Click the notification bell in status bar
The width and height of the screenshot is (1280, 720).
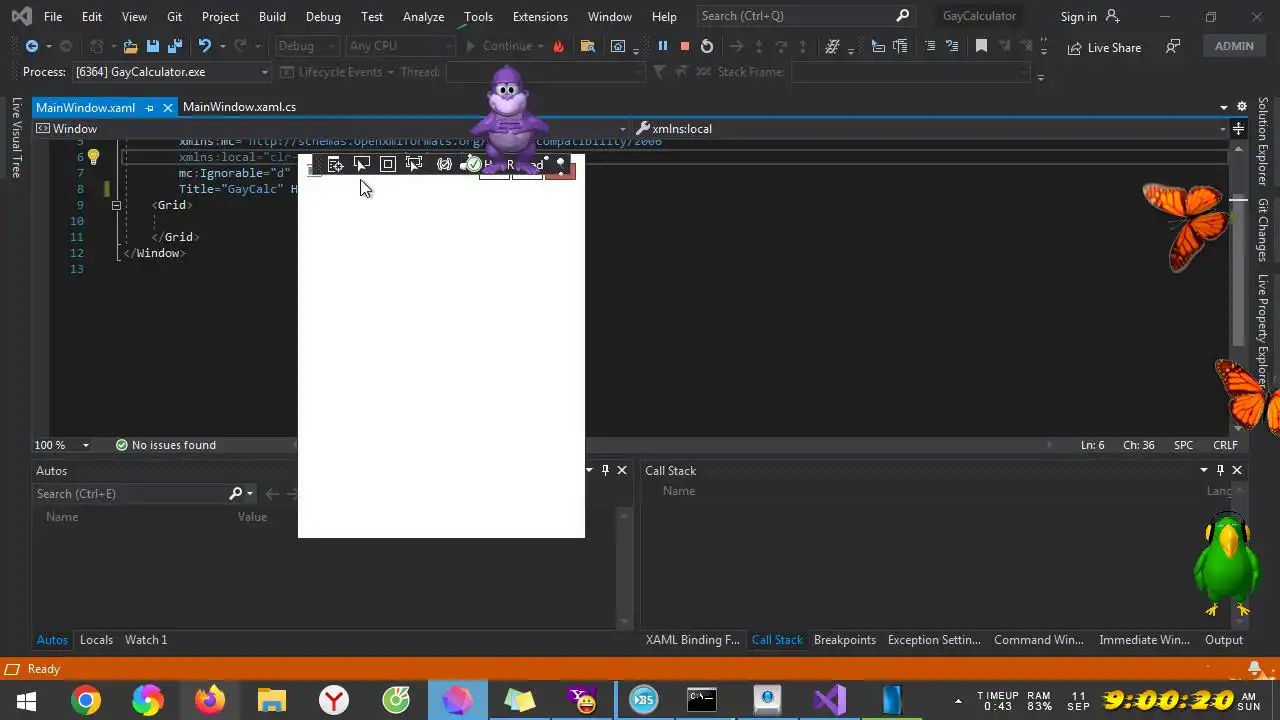1255,668
